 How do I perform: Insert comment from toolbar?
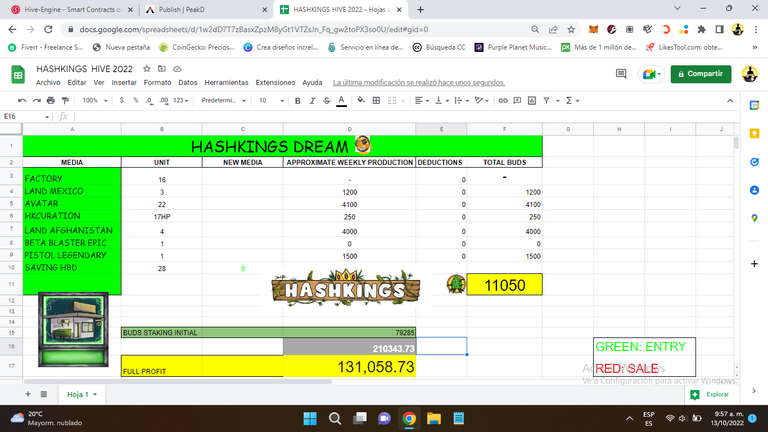pyautogui.click(x=517, y=100)
